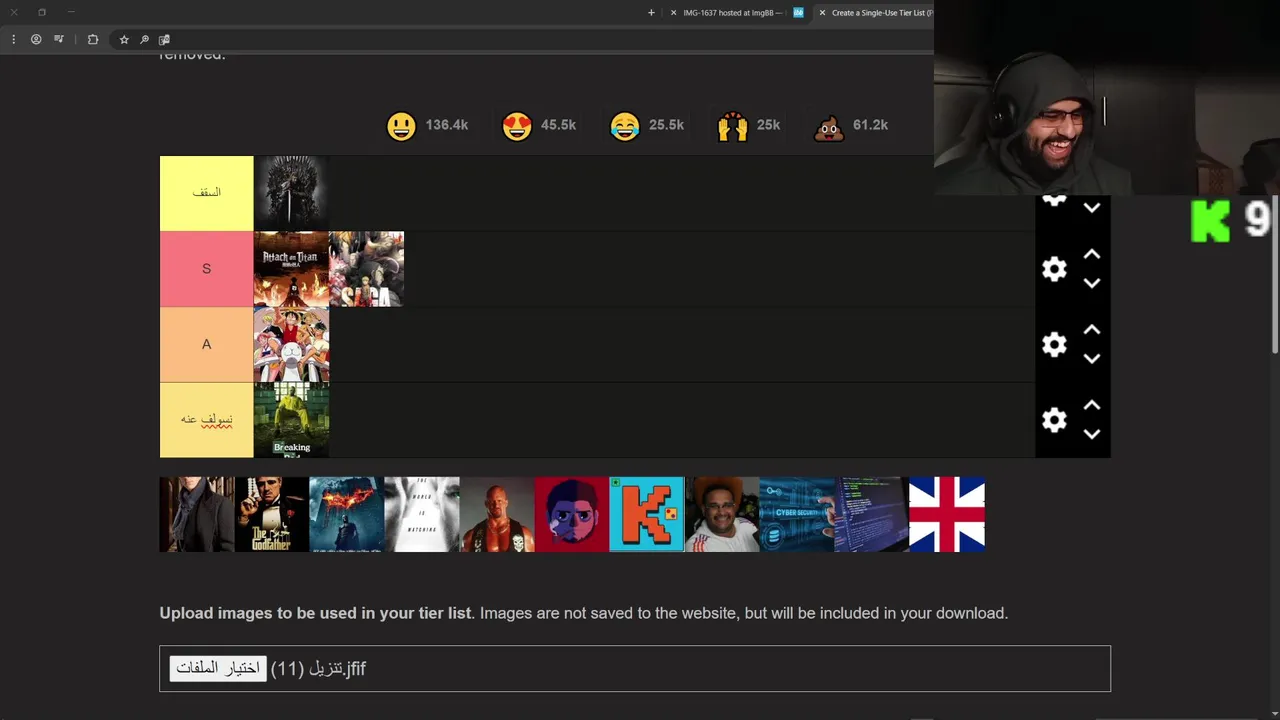Viewport: 1280px width, 720px height.
Task: Click the translate page icon in address bar
Action: click(x=164, y=39)
